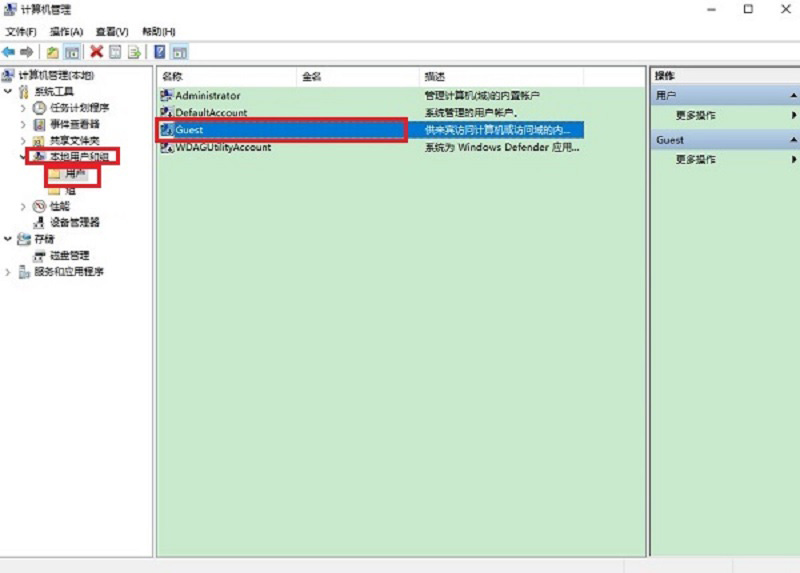Image resolution: width=800 pixels, height=573 pixels.
Task: Collapse the 用户 actions section arrow
Action: (794, 95)
